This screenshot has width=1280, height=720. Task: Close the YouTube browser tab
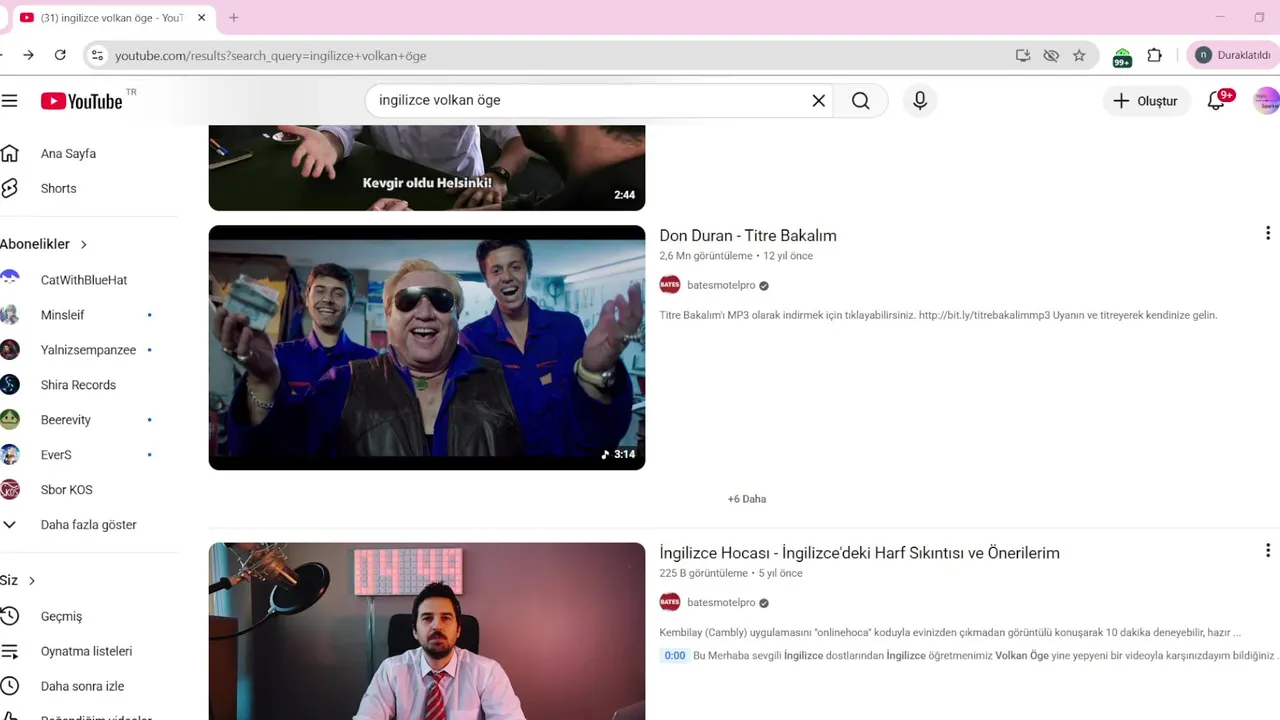(201, 18)
